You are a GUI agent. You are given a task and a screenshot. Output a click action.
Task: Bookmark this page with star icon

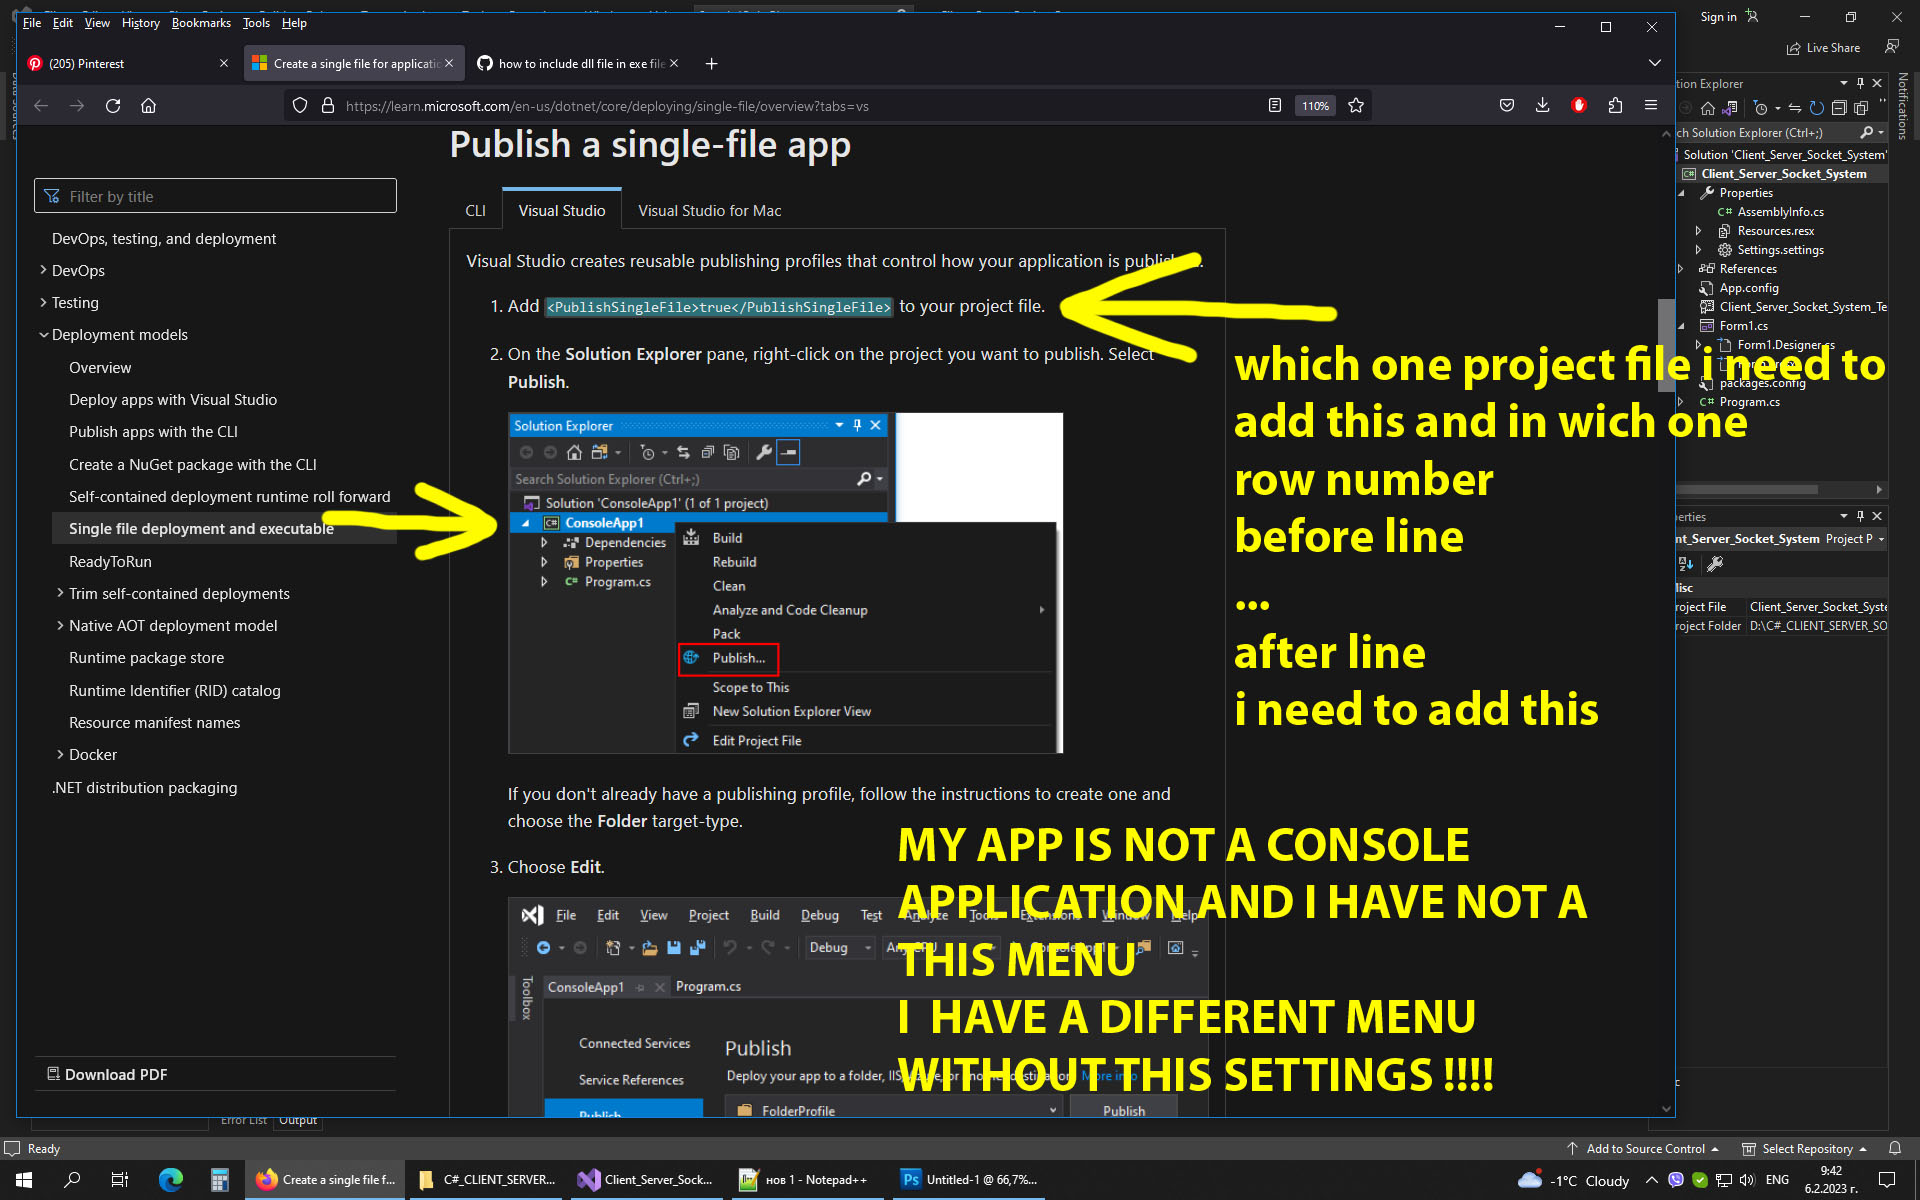(1356, 106)
